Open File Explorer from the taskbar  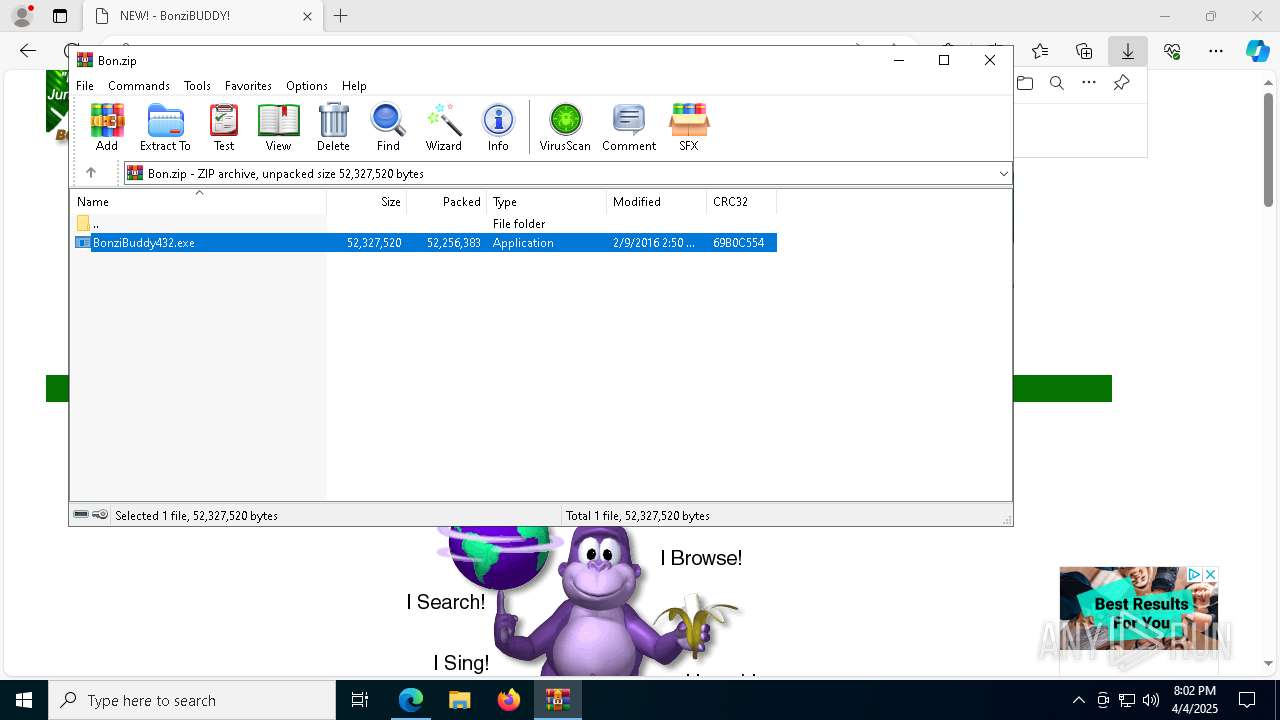pos(459,700)
